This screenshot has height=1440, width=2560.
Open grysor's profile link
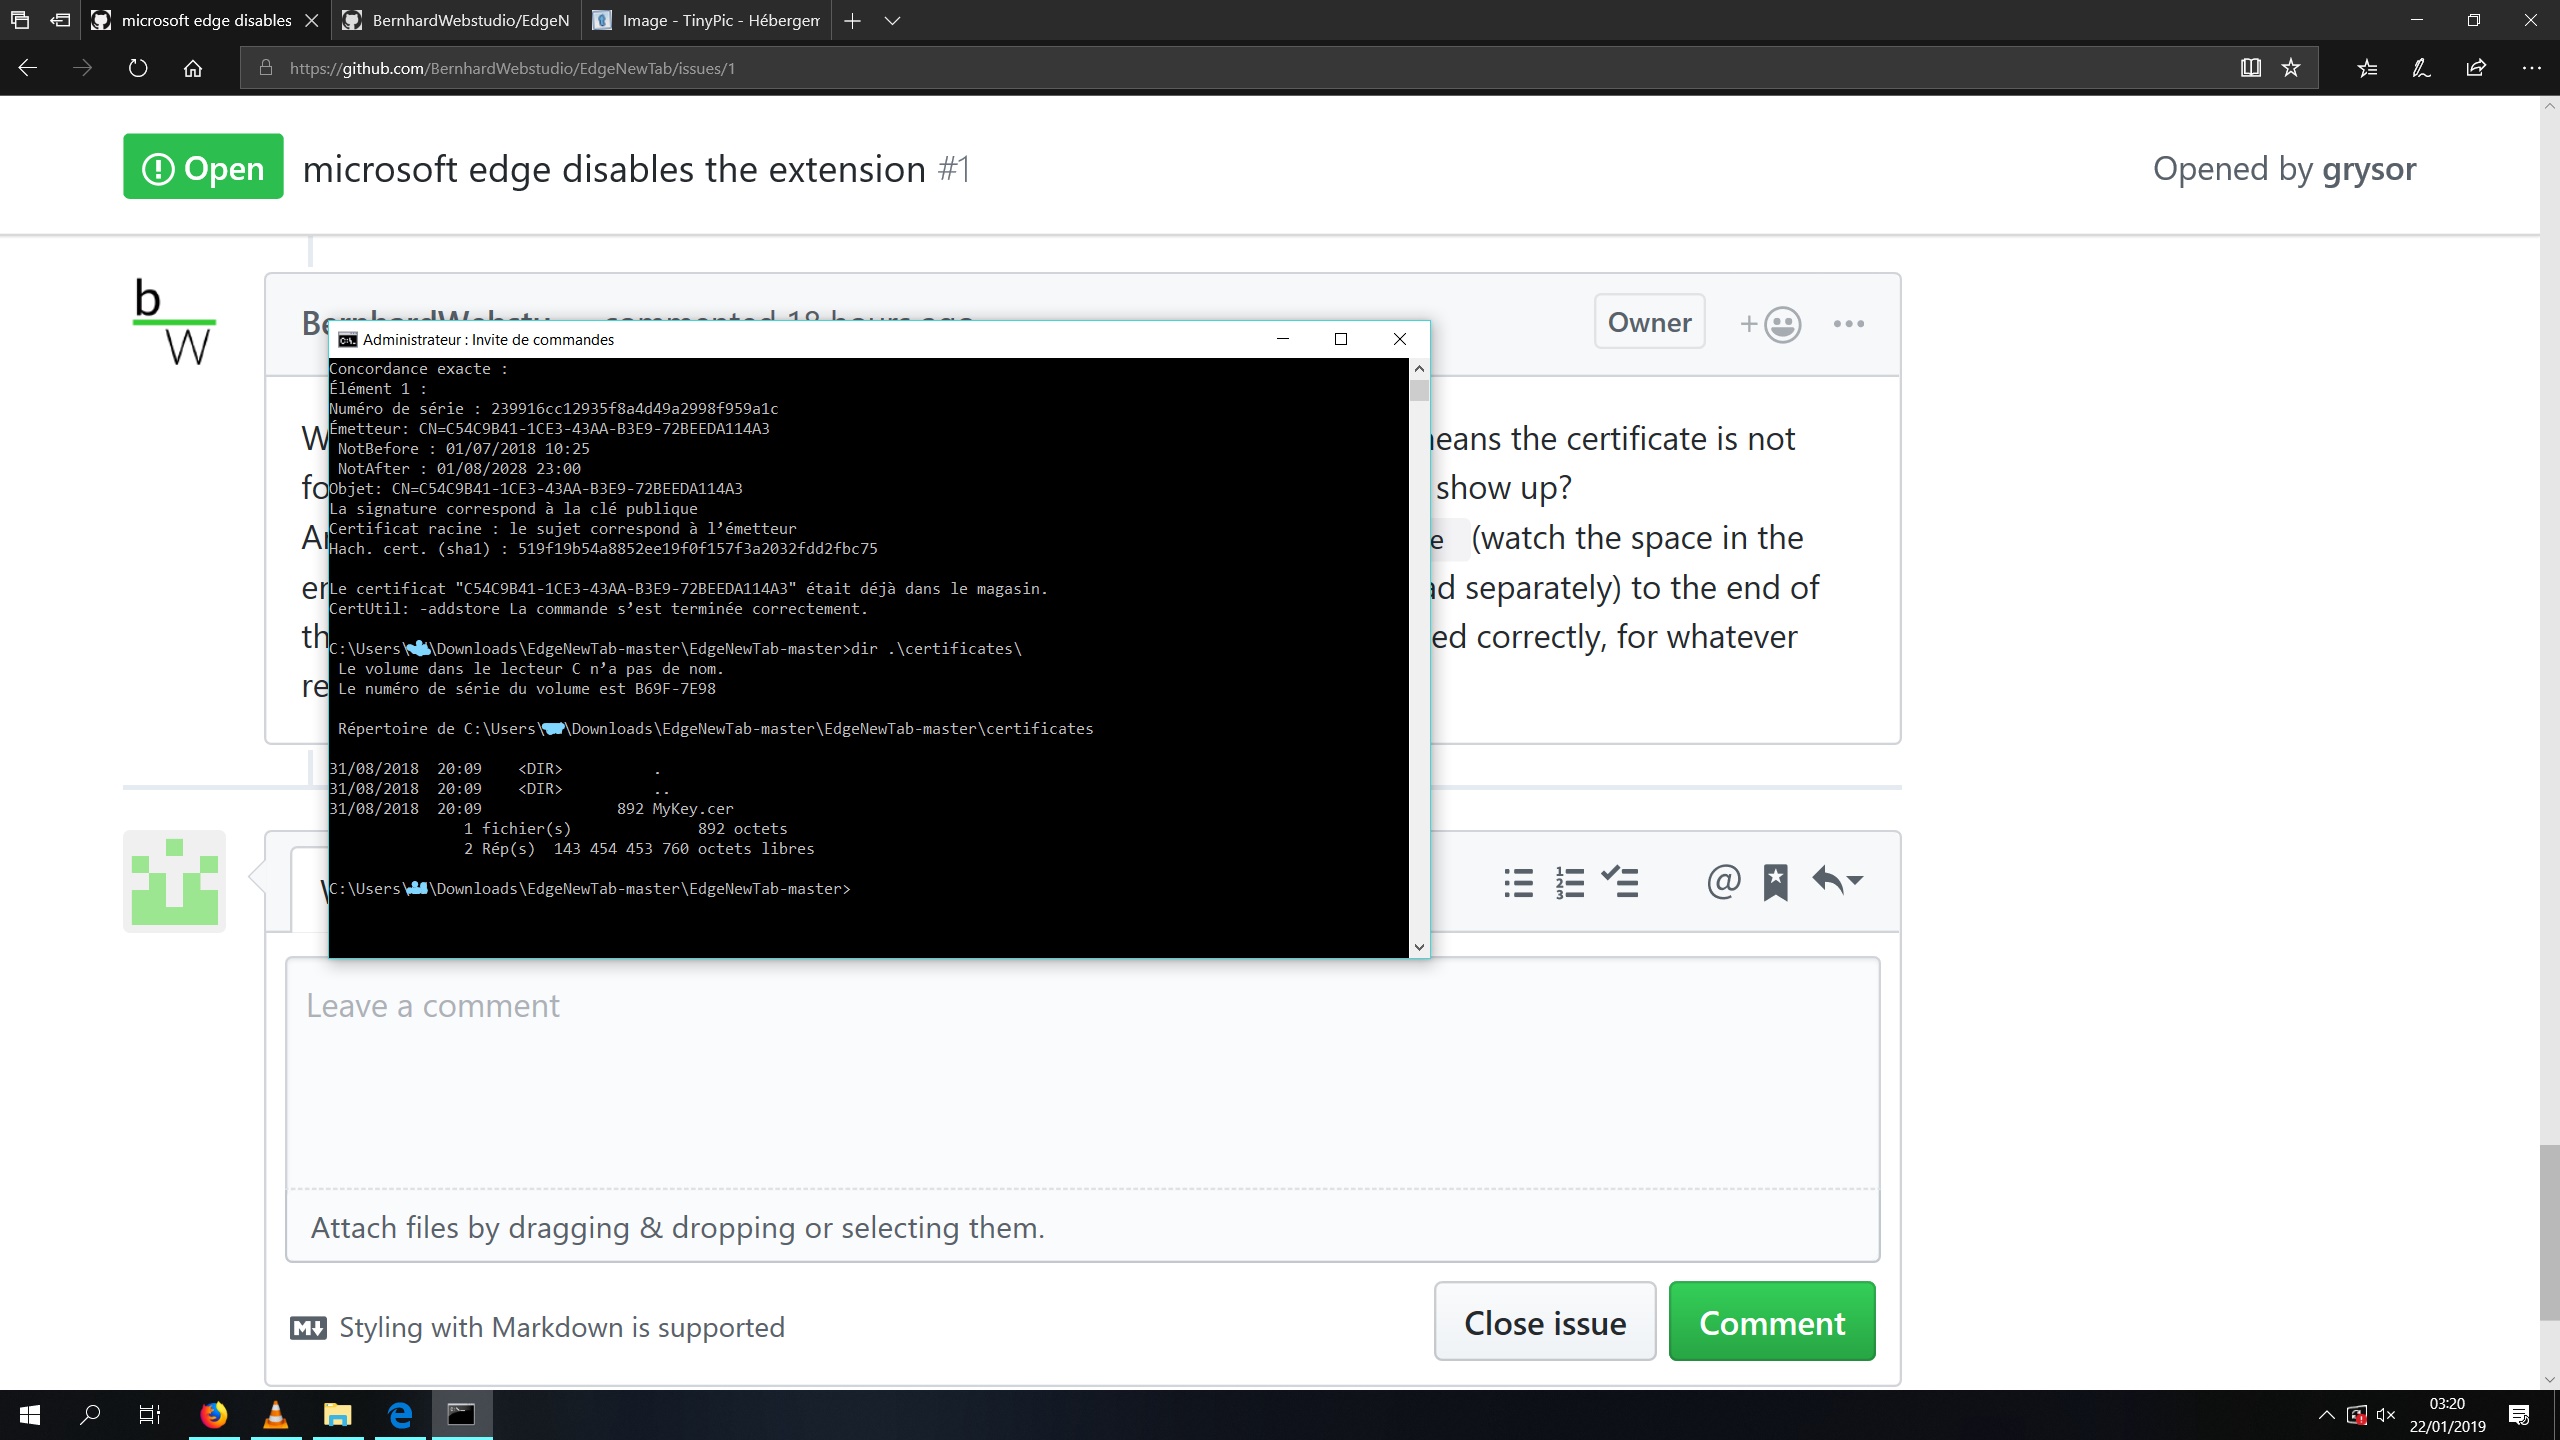(2368, 168)
